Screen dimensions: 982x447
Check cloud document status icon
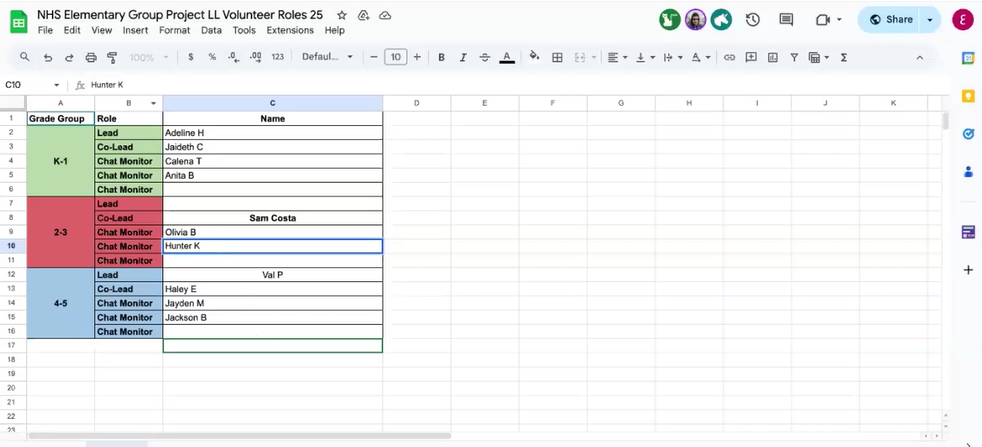pyautogui.click(x=385, y=16)
